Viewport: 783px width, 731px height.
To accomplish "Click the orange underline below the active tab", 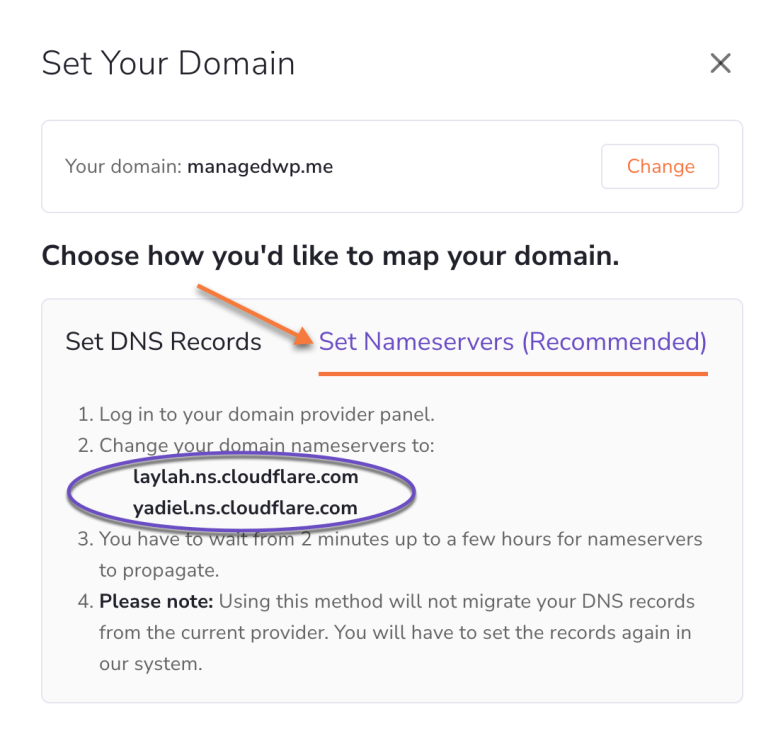I will (x=512, y=374).
